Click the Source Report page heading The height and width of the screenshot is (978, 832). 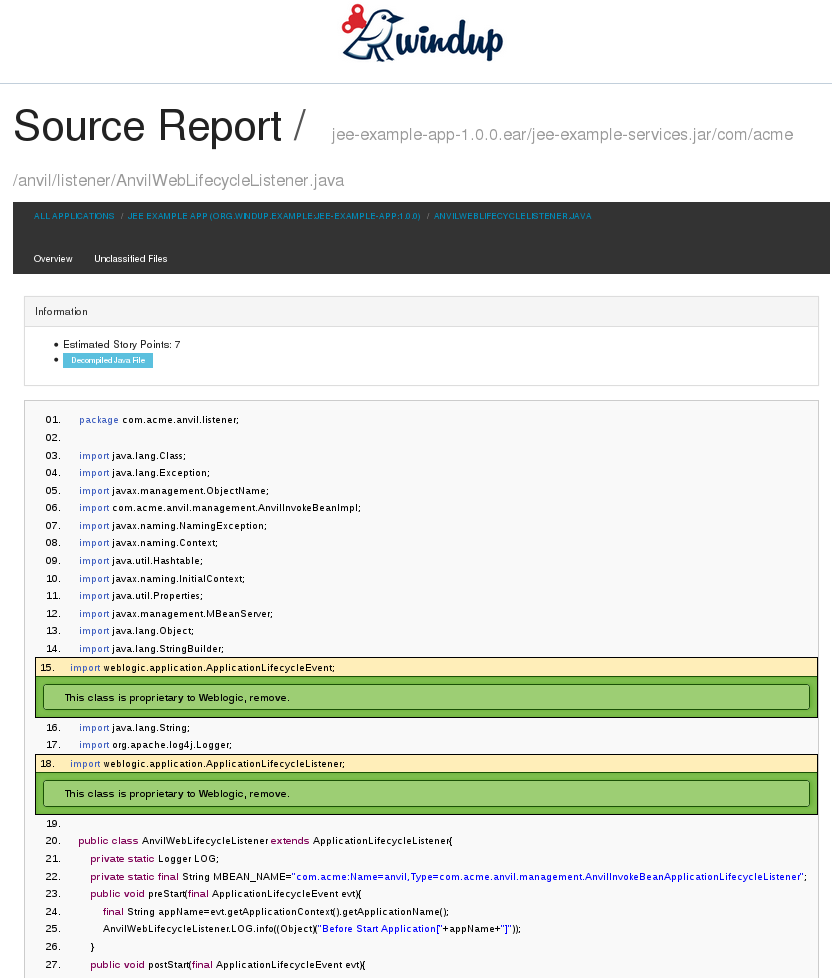click(x=147, y=127)
